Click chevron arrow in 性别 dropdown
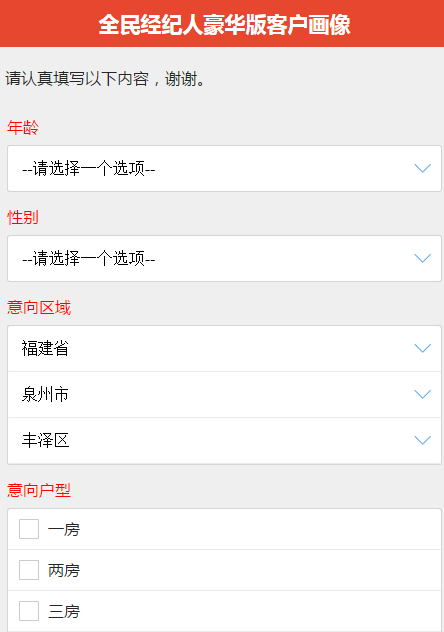444x632 pixels. pos(423,258)
